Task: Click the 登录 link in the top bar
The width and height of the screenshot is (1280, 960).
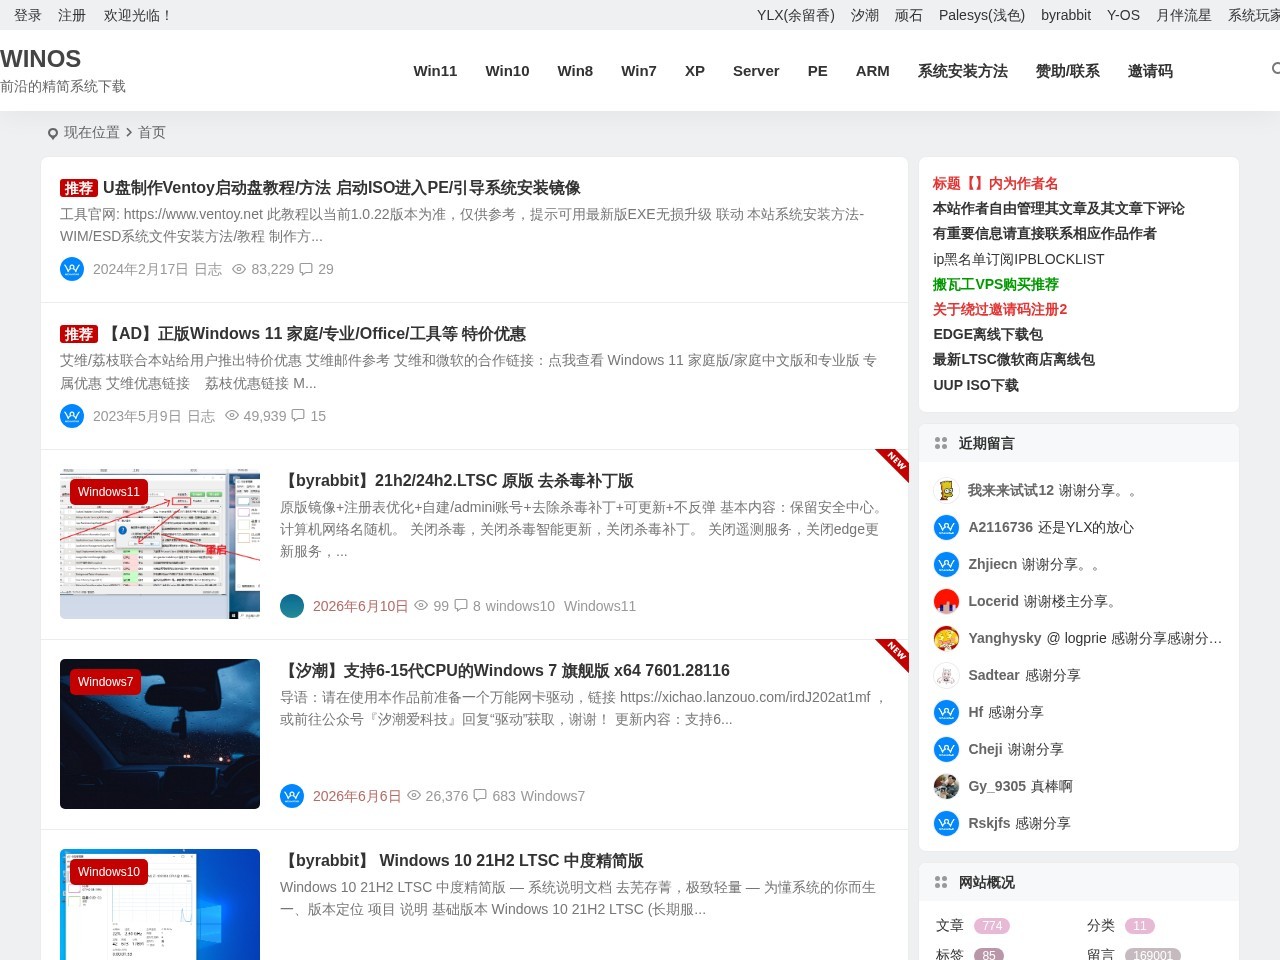Action: [x=28, y=15]
